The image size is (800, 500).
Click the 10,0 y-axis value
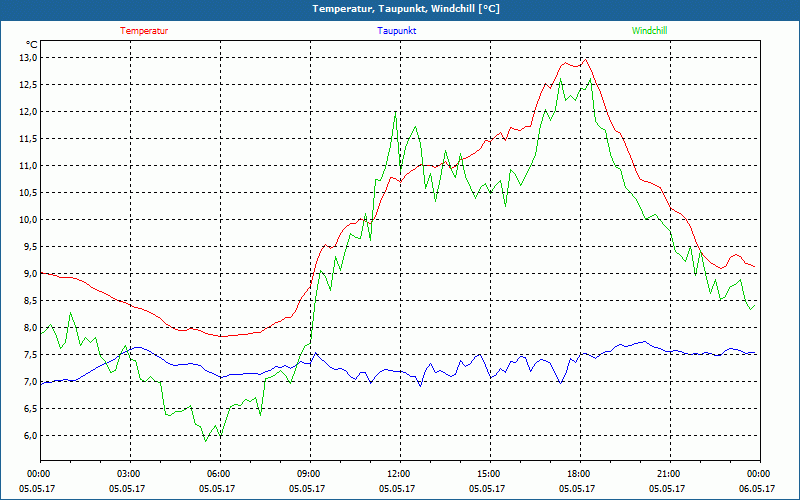tap(29, 220)
